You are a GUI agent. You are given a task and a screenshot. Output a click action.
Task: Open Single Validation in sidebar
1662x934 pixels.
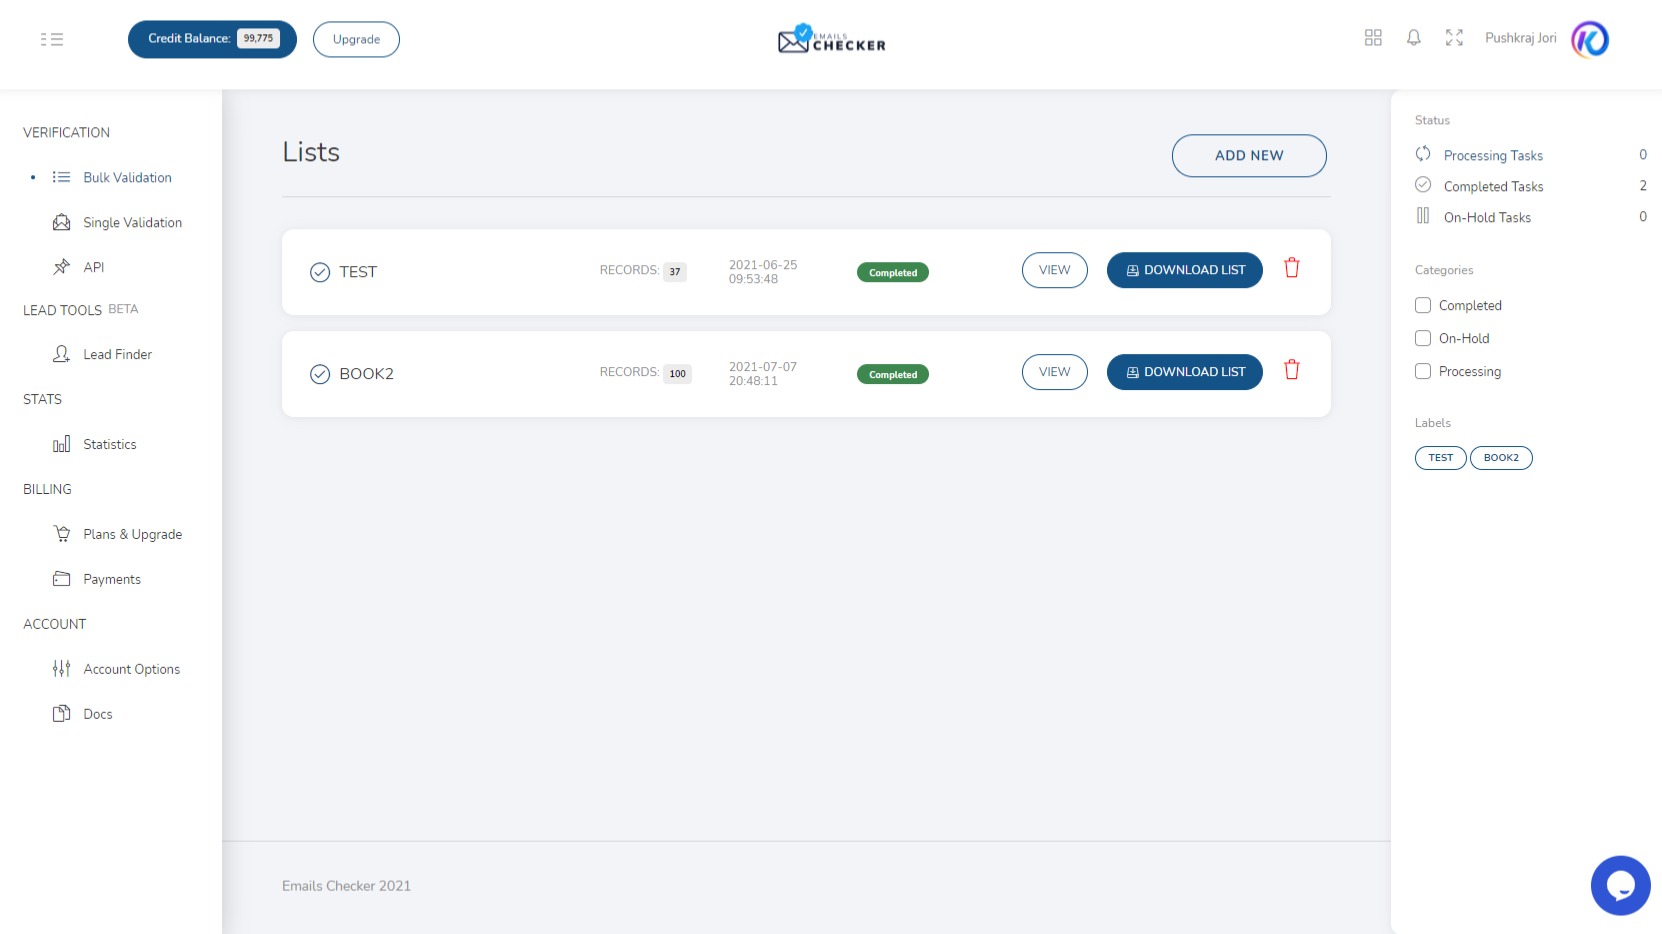[132, 223]
